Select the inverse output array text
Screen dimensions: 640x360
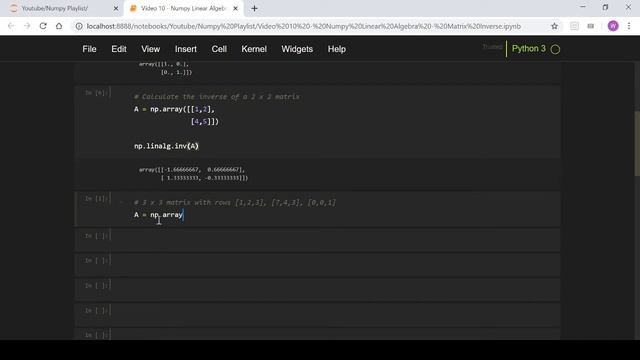tap(193, 173)
